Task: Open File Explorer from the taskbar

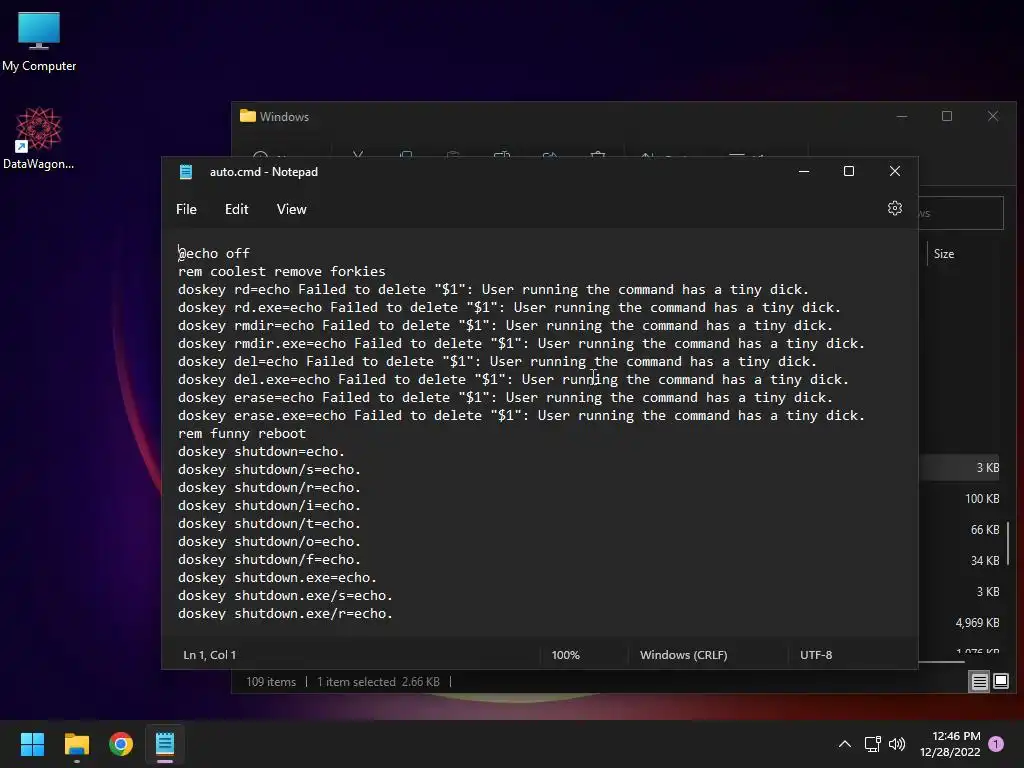Action: pos(76,744)
